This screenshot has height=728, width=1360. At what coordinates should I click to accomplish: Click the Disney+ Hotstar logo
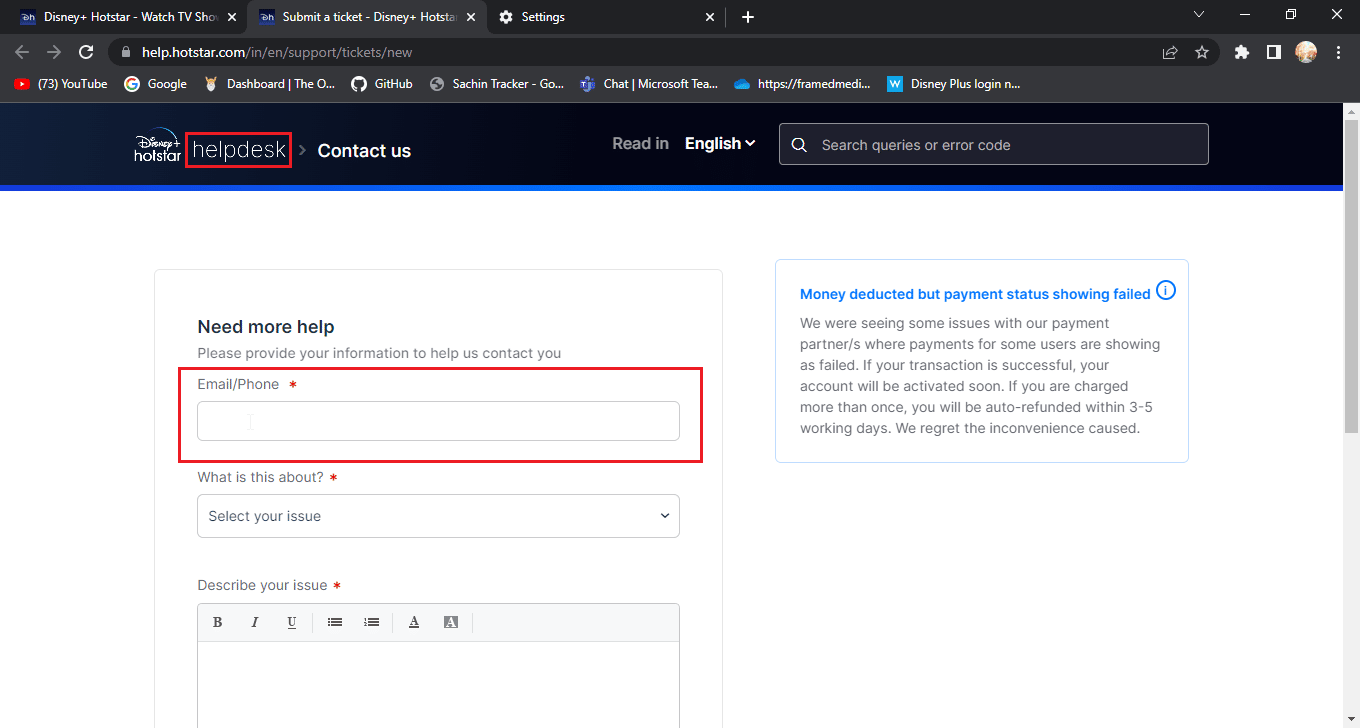pyautogui.click(x=157, y=146)
